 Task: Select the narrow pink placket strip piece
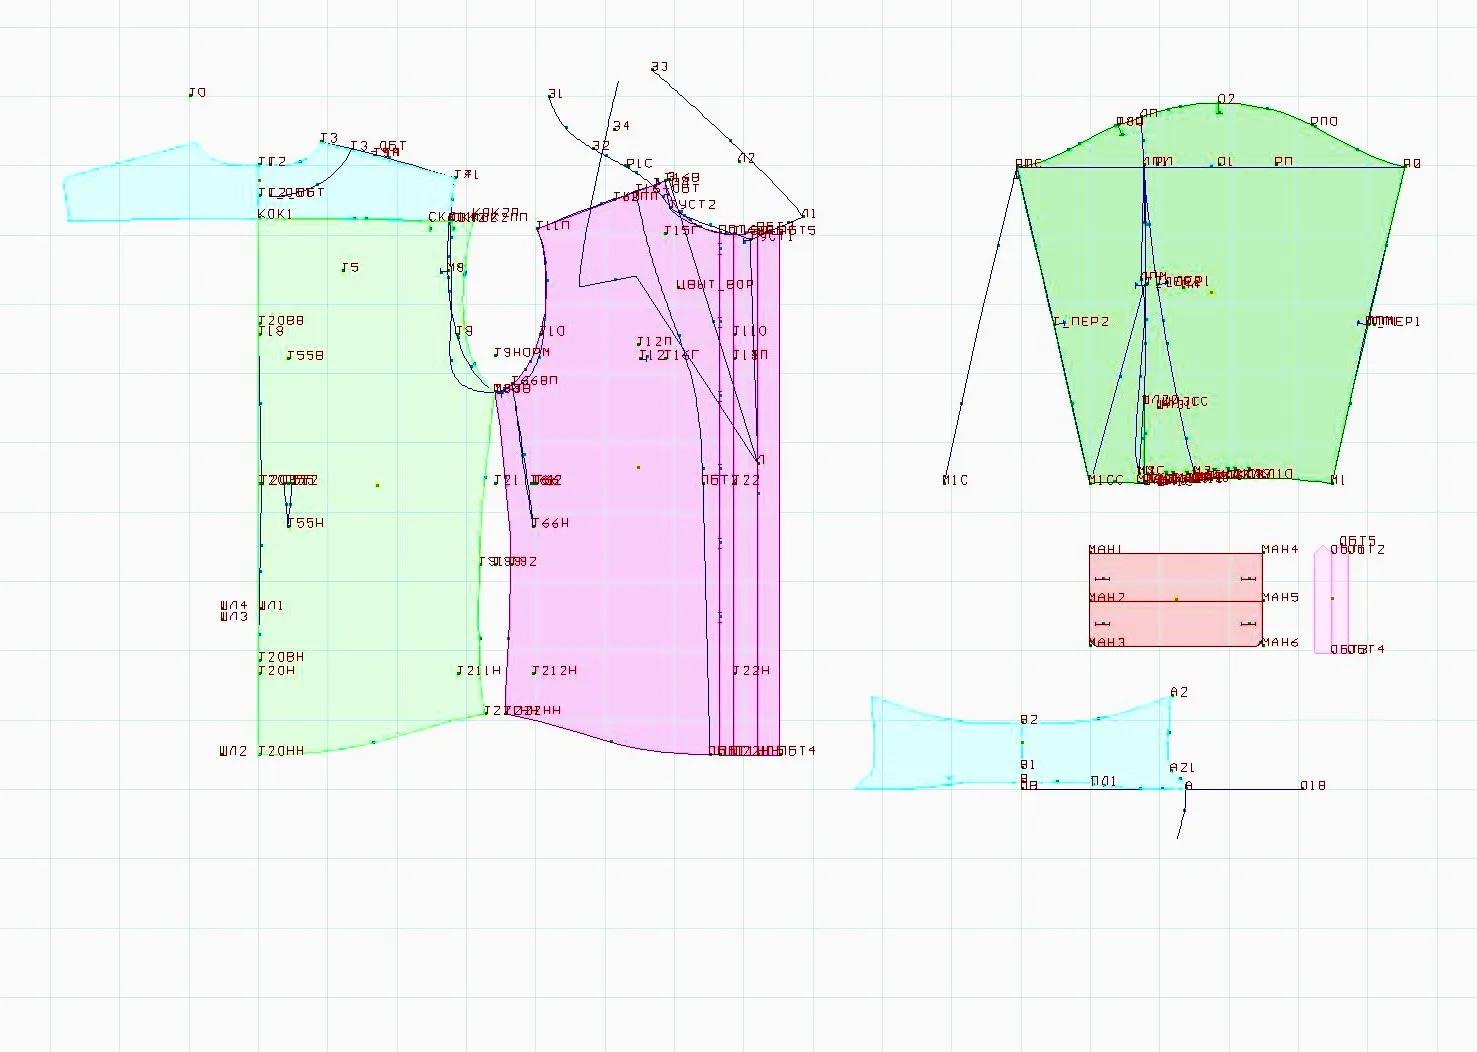[x=1331, y=599]
